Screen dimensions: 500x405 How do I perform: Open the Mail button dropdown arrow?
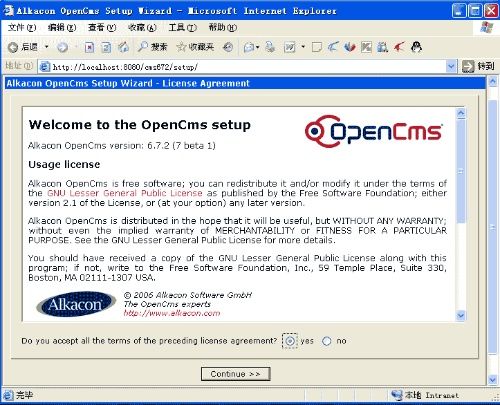[x=258, y=47]
